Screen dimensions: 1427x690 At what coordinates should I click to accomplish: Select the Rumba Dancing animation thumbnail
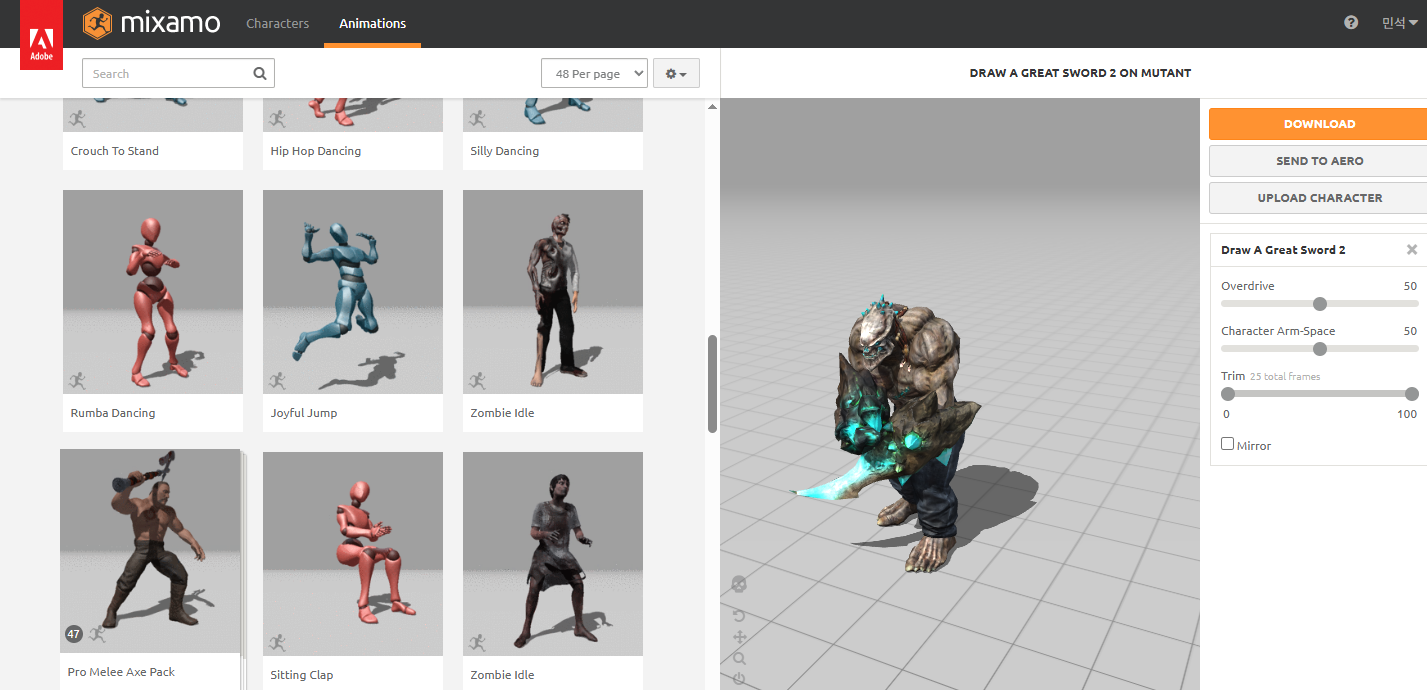(x=153, y=292)
